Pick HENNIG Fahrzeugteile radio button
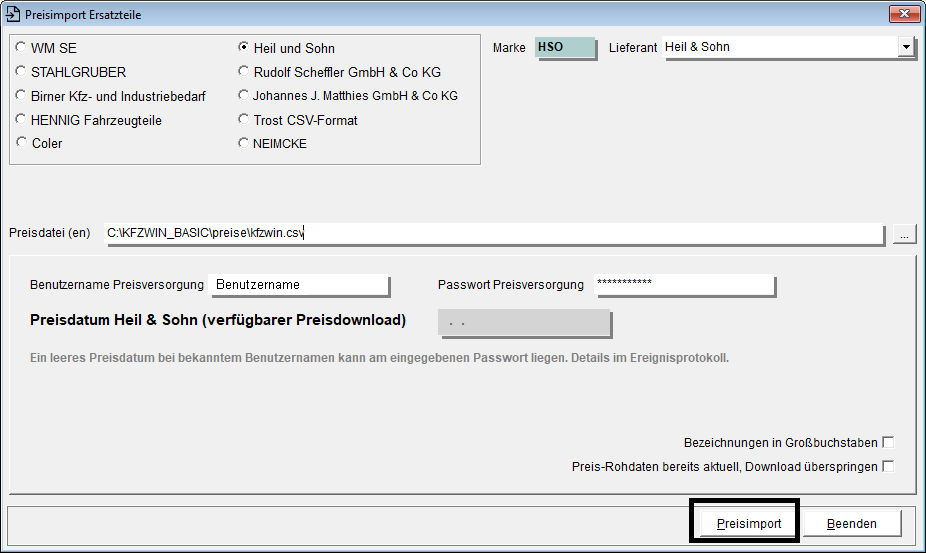The height and width of the screenshot is (553, 926). [x=21, y=119]
